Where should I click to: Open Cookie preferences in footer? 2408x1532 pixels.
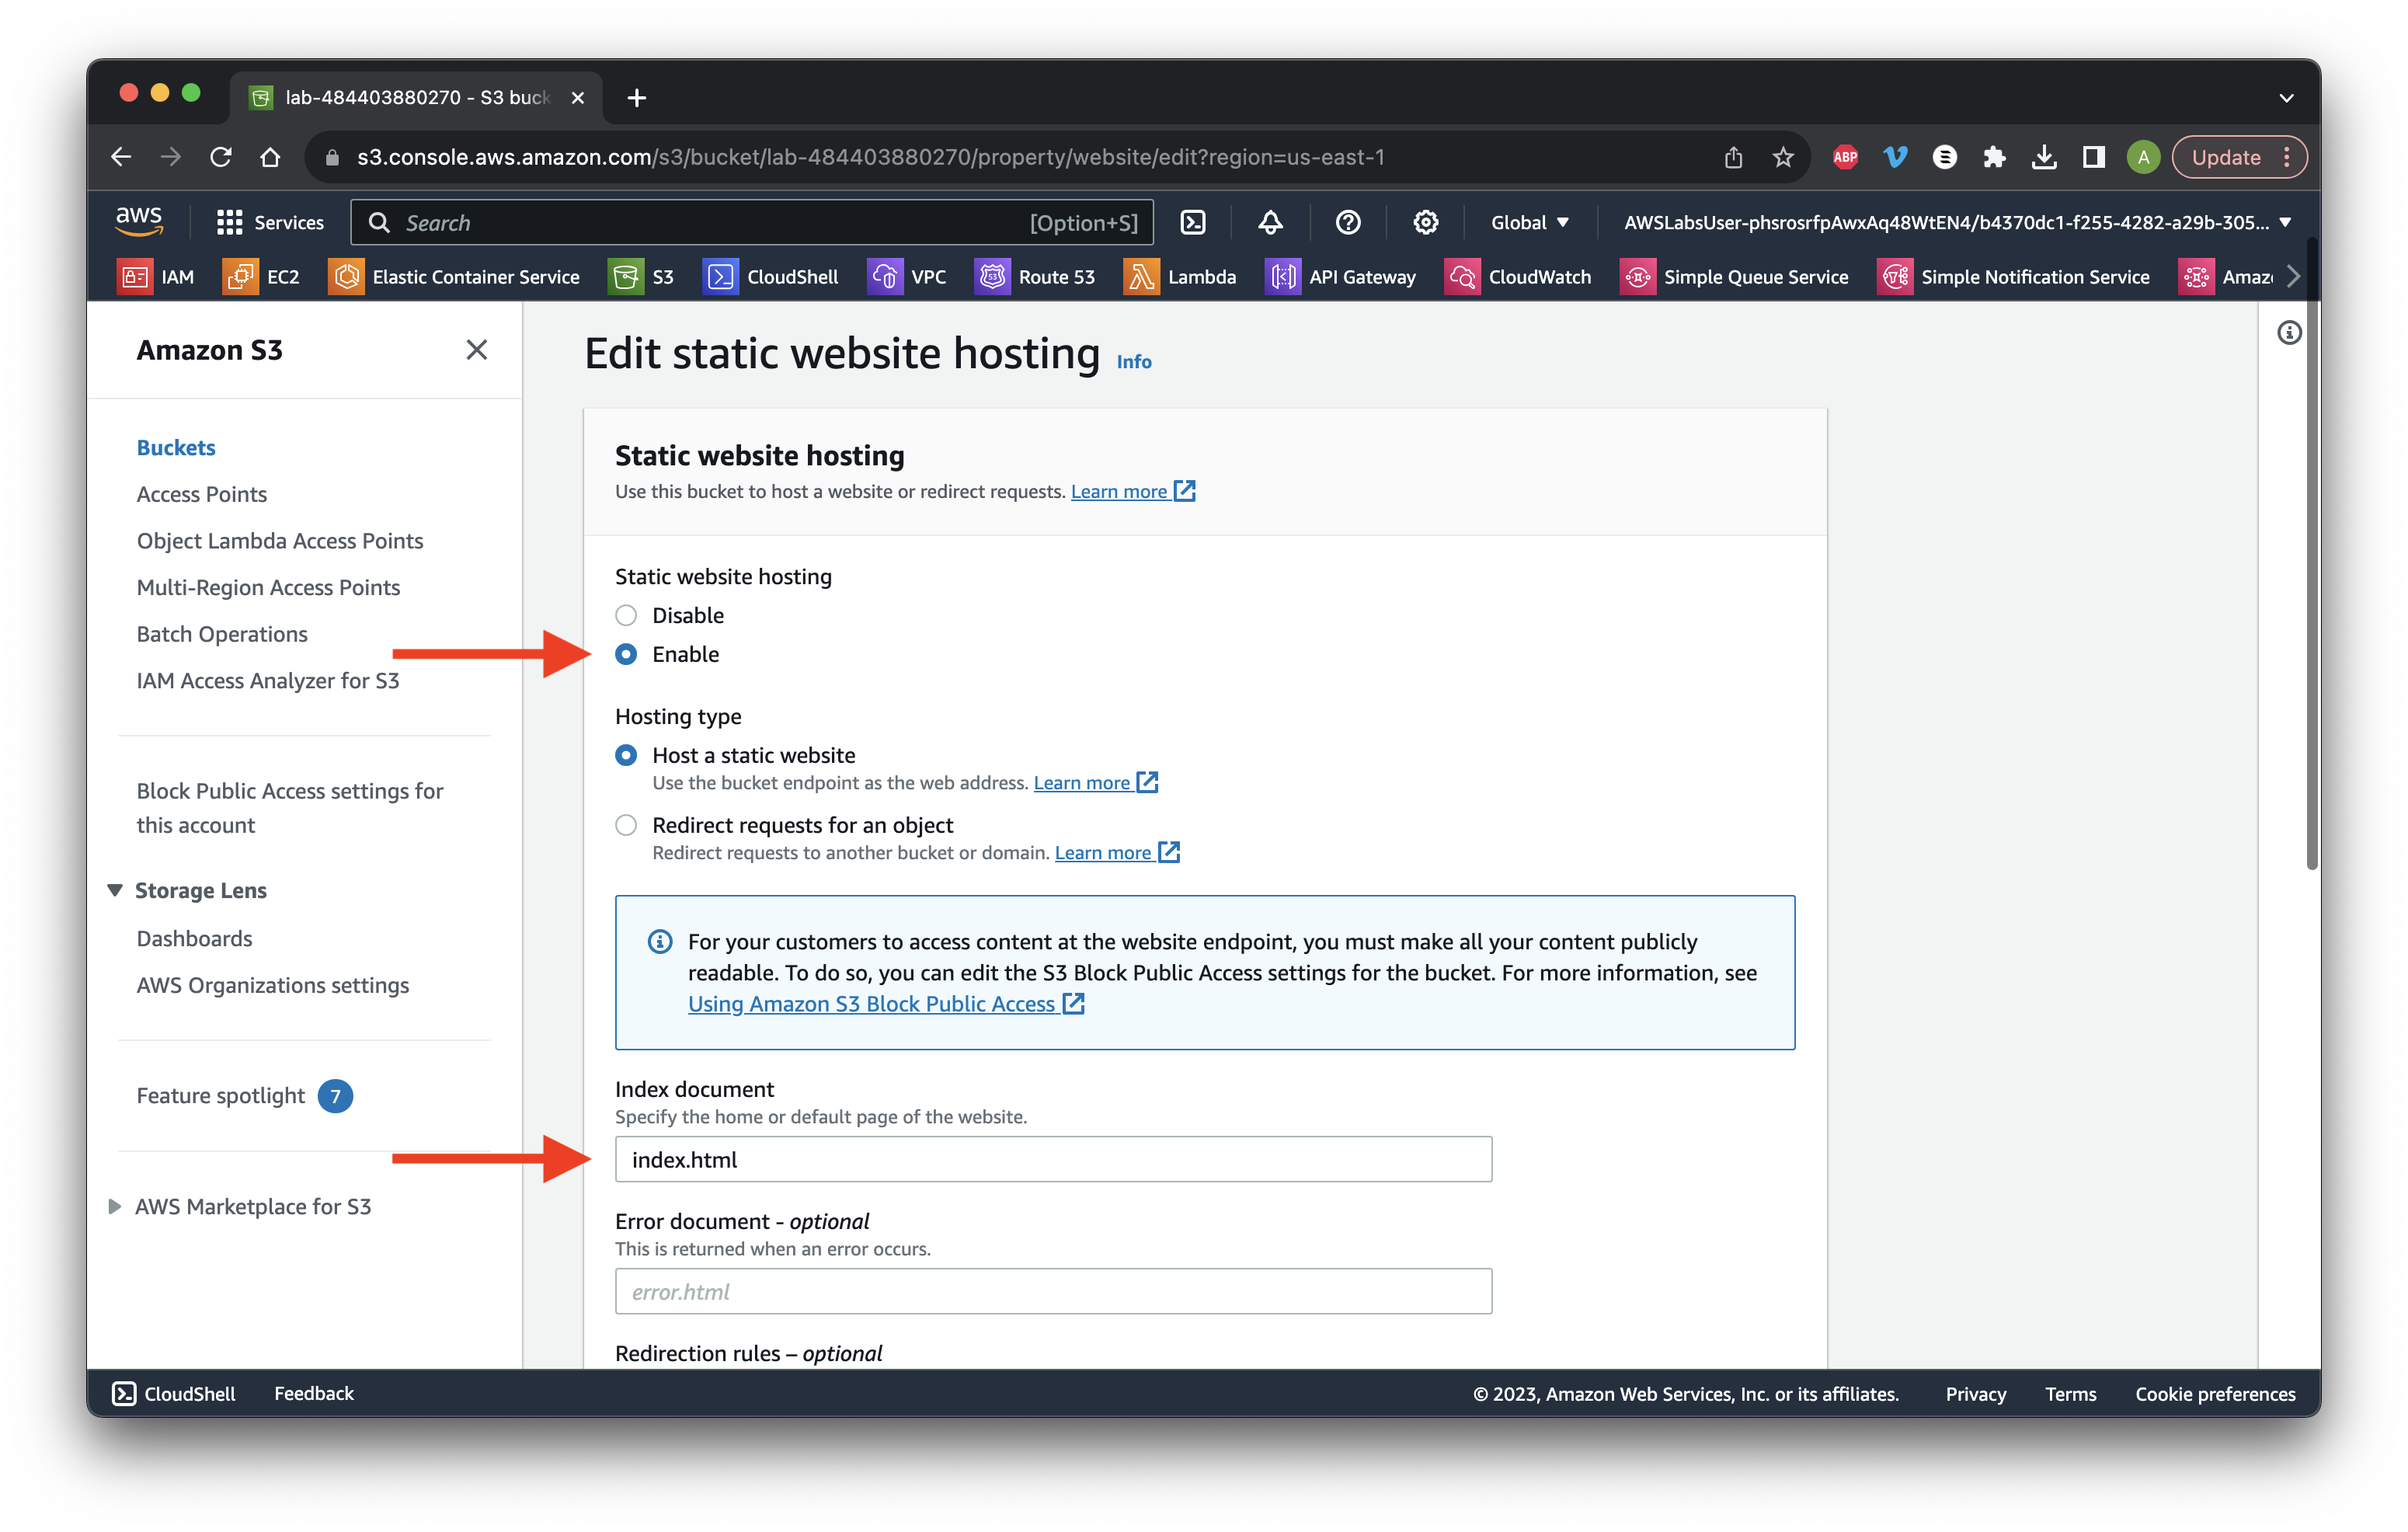coord(2215,1393)
